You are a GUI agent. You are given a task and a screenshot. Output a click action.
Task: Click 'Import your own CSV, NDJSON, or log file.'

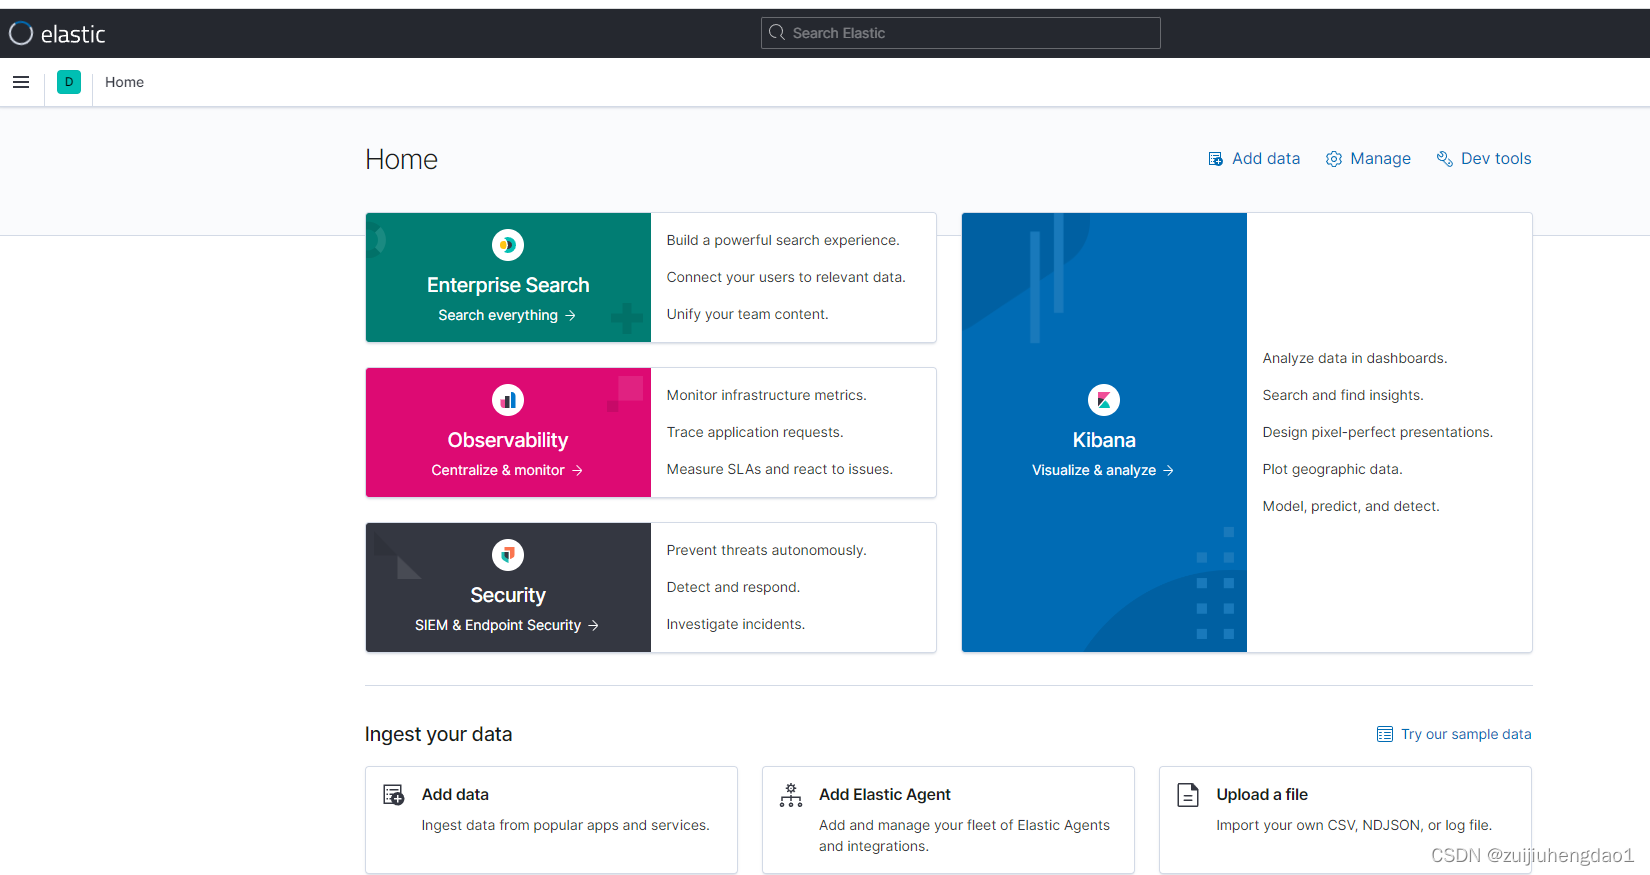(1354, 825)
